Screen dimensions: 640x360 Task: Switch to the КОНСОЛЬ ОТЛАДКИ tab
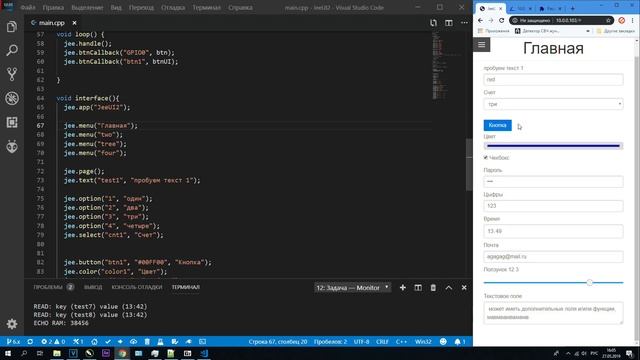137,287
